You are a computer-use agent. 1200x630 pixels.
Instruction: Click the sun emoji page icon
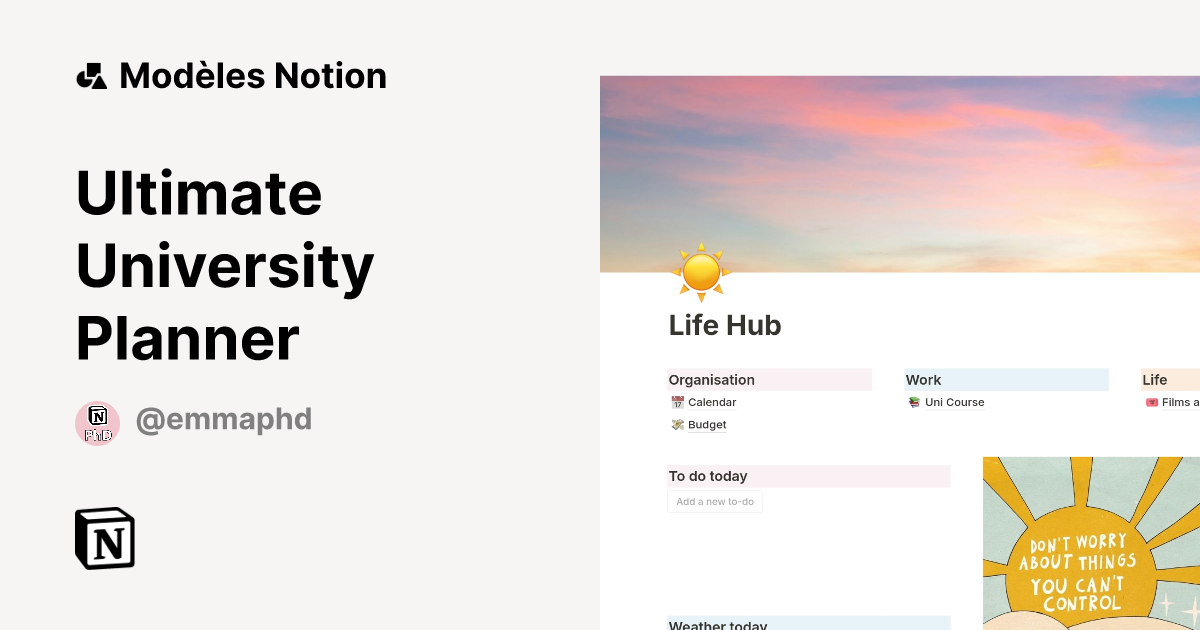(x=700, y=272)
